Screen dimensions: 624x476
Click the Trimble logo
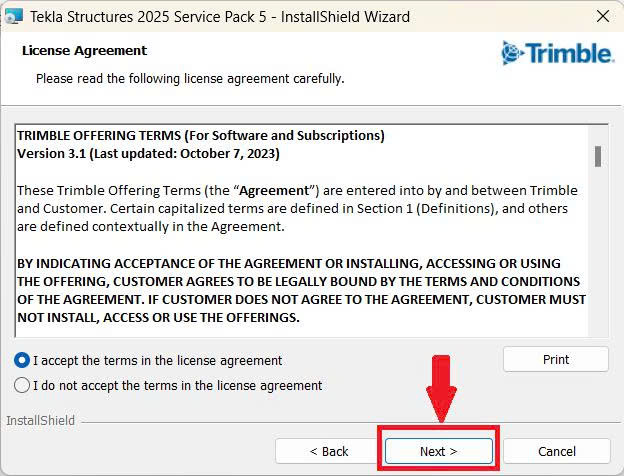tap(557, 53)
